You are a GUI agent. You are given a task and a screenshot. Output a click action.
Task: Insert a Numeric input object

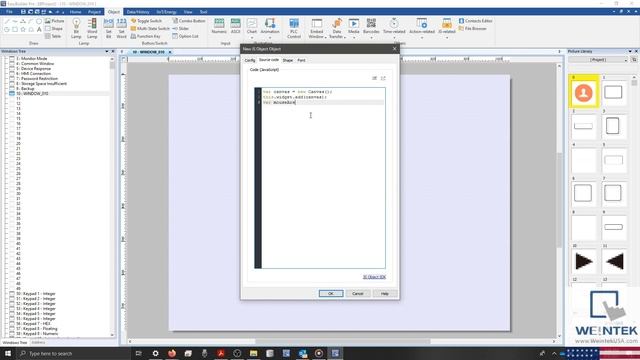pyautogui.click(x=219, y=26)
